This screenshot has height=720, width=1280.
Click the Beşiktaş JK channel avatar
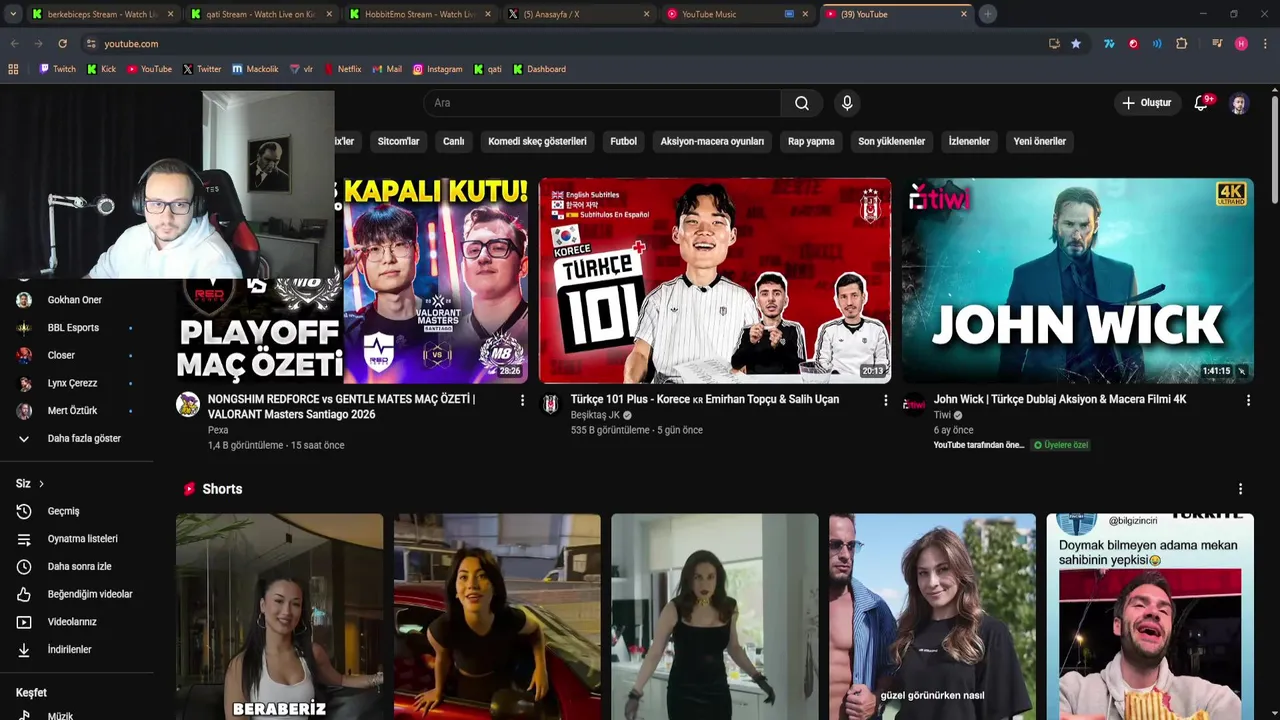550,403
